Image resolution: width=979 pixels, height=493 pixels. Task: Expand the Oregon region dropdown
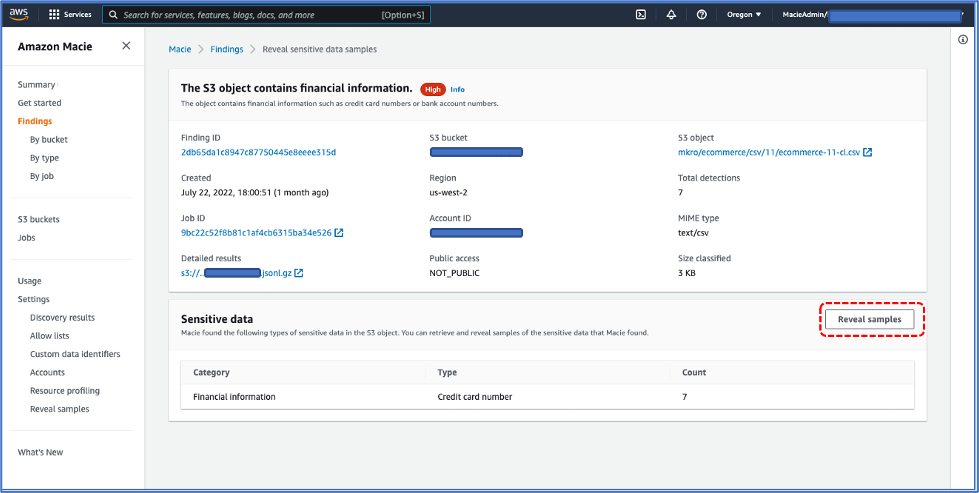coord(744,14)
